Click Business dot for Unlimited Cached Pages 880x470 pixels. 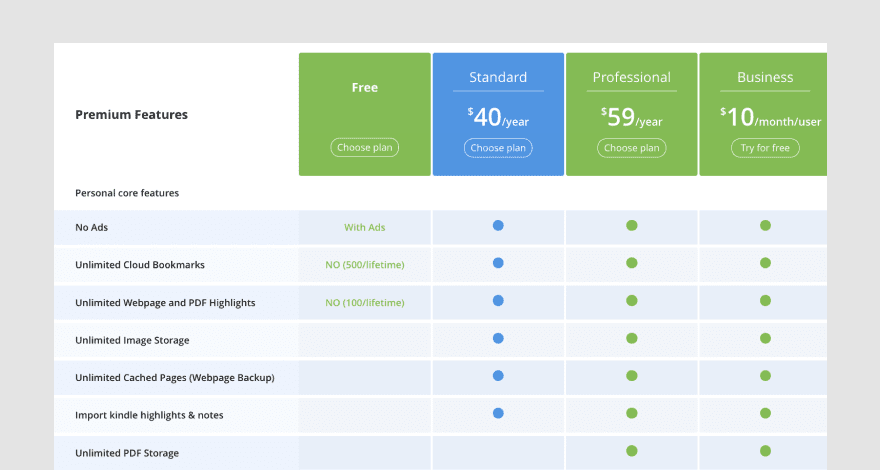[x=766, y=376]
